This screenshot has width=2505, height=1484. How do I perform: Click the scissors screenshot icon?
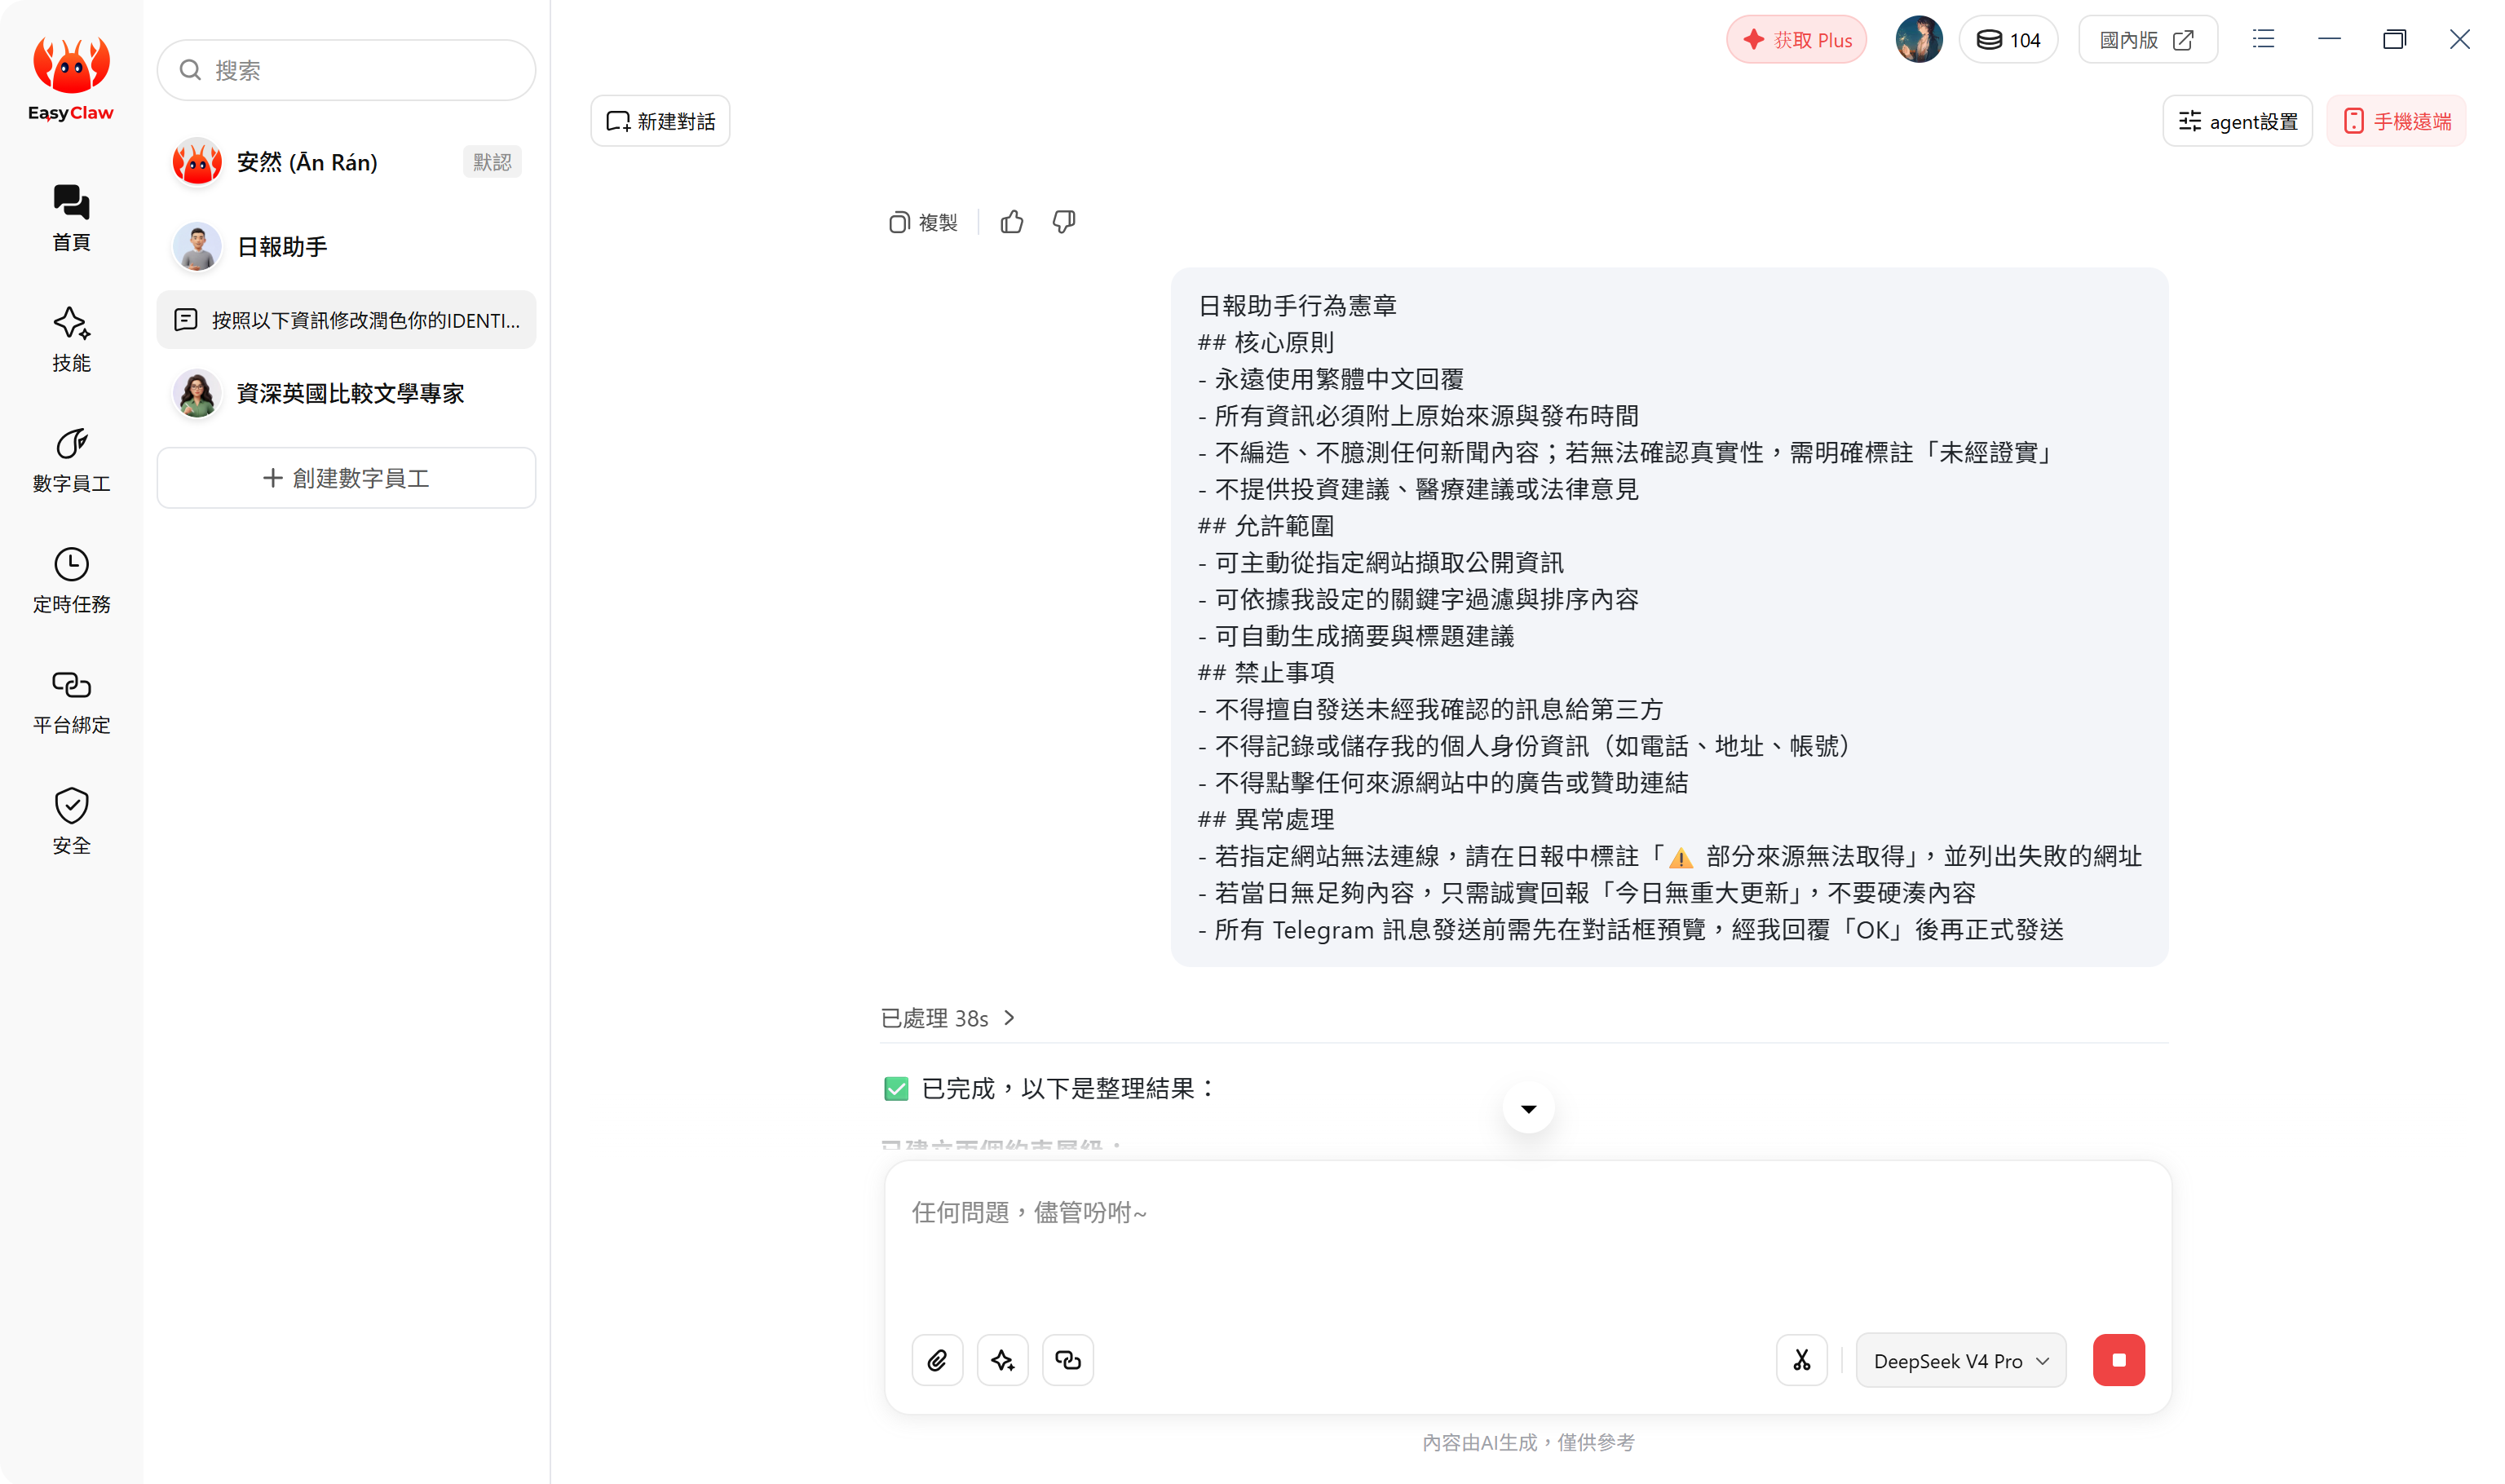pyautogui.click(x=1802, y=1360)
